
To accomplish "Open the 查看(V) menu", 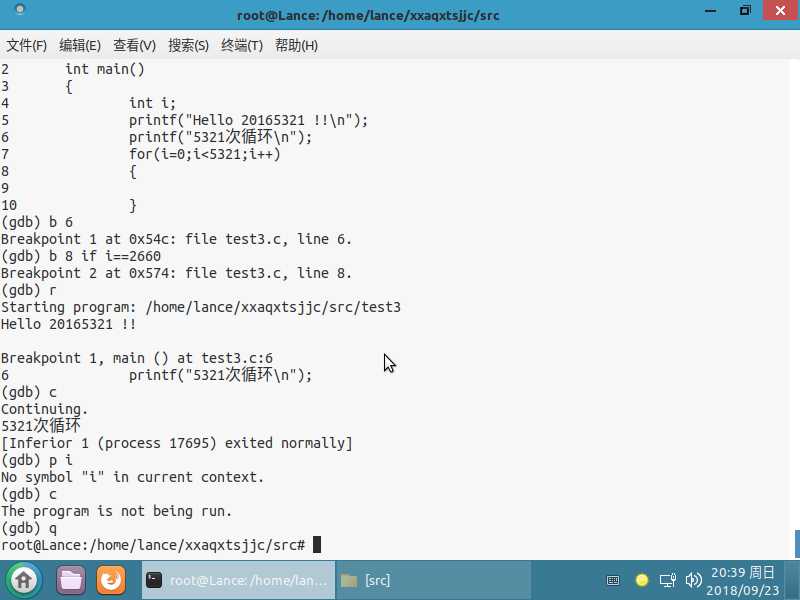I will tap(134, 46).
